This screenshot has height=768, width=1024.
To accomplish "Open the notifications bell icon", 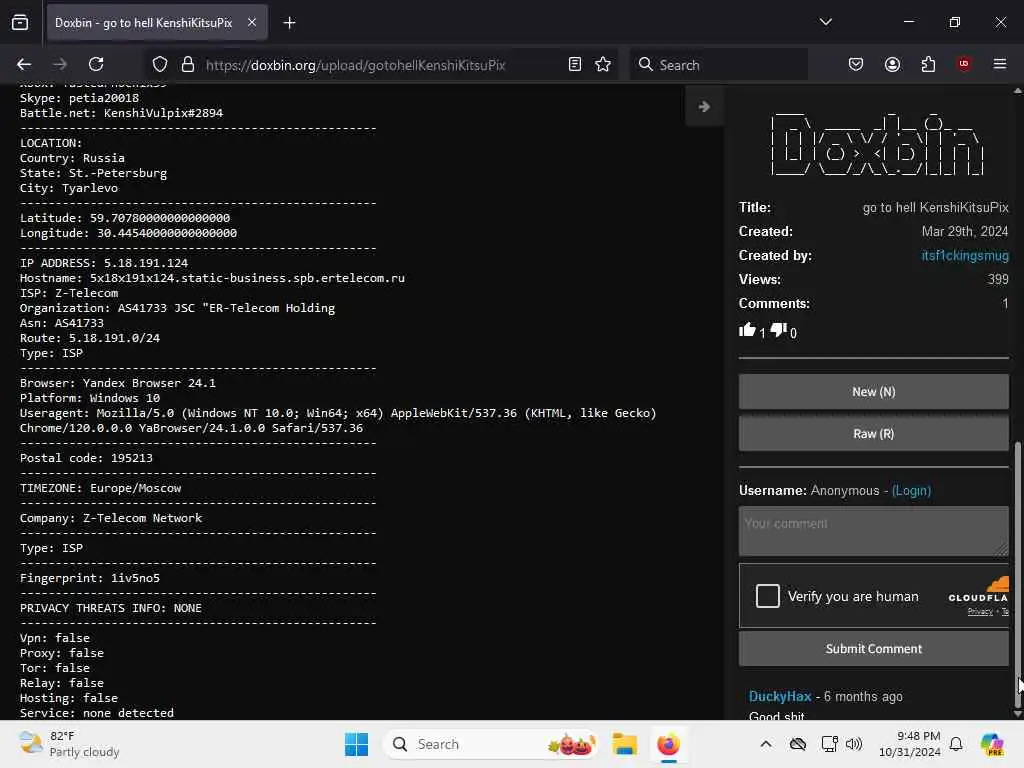I will tap(956, 744).
